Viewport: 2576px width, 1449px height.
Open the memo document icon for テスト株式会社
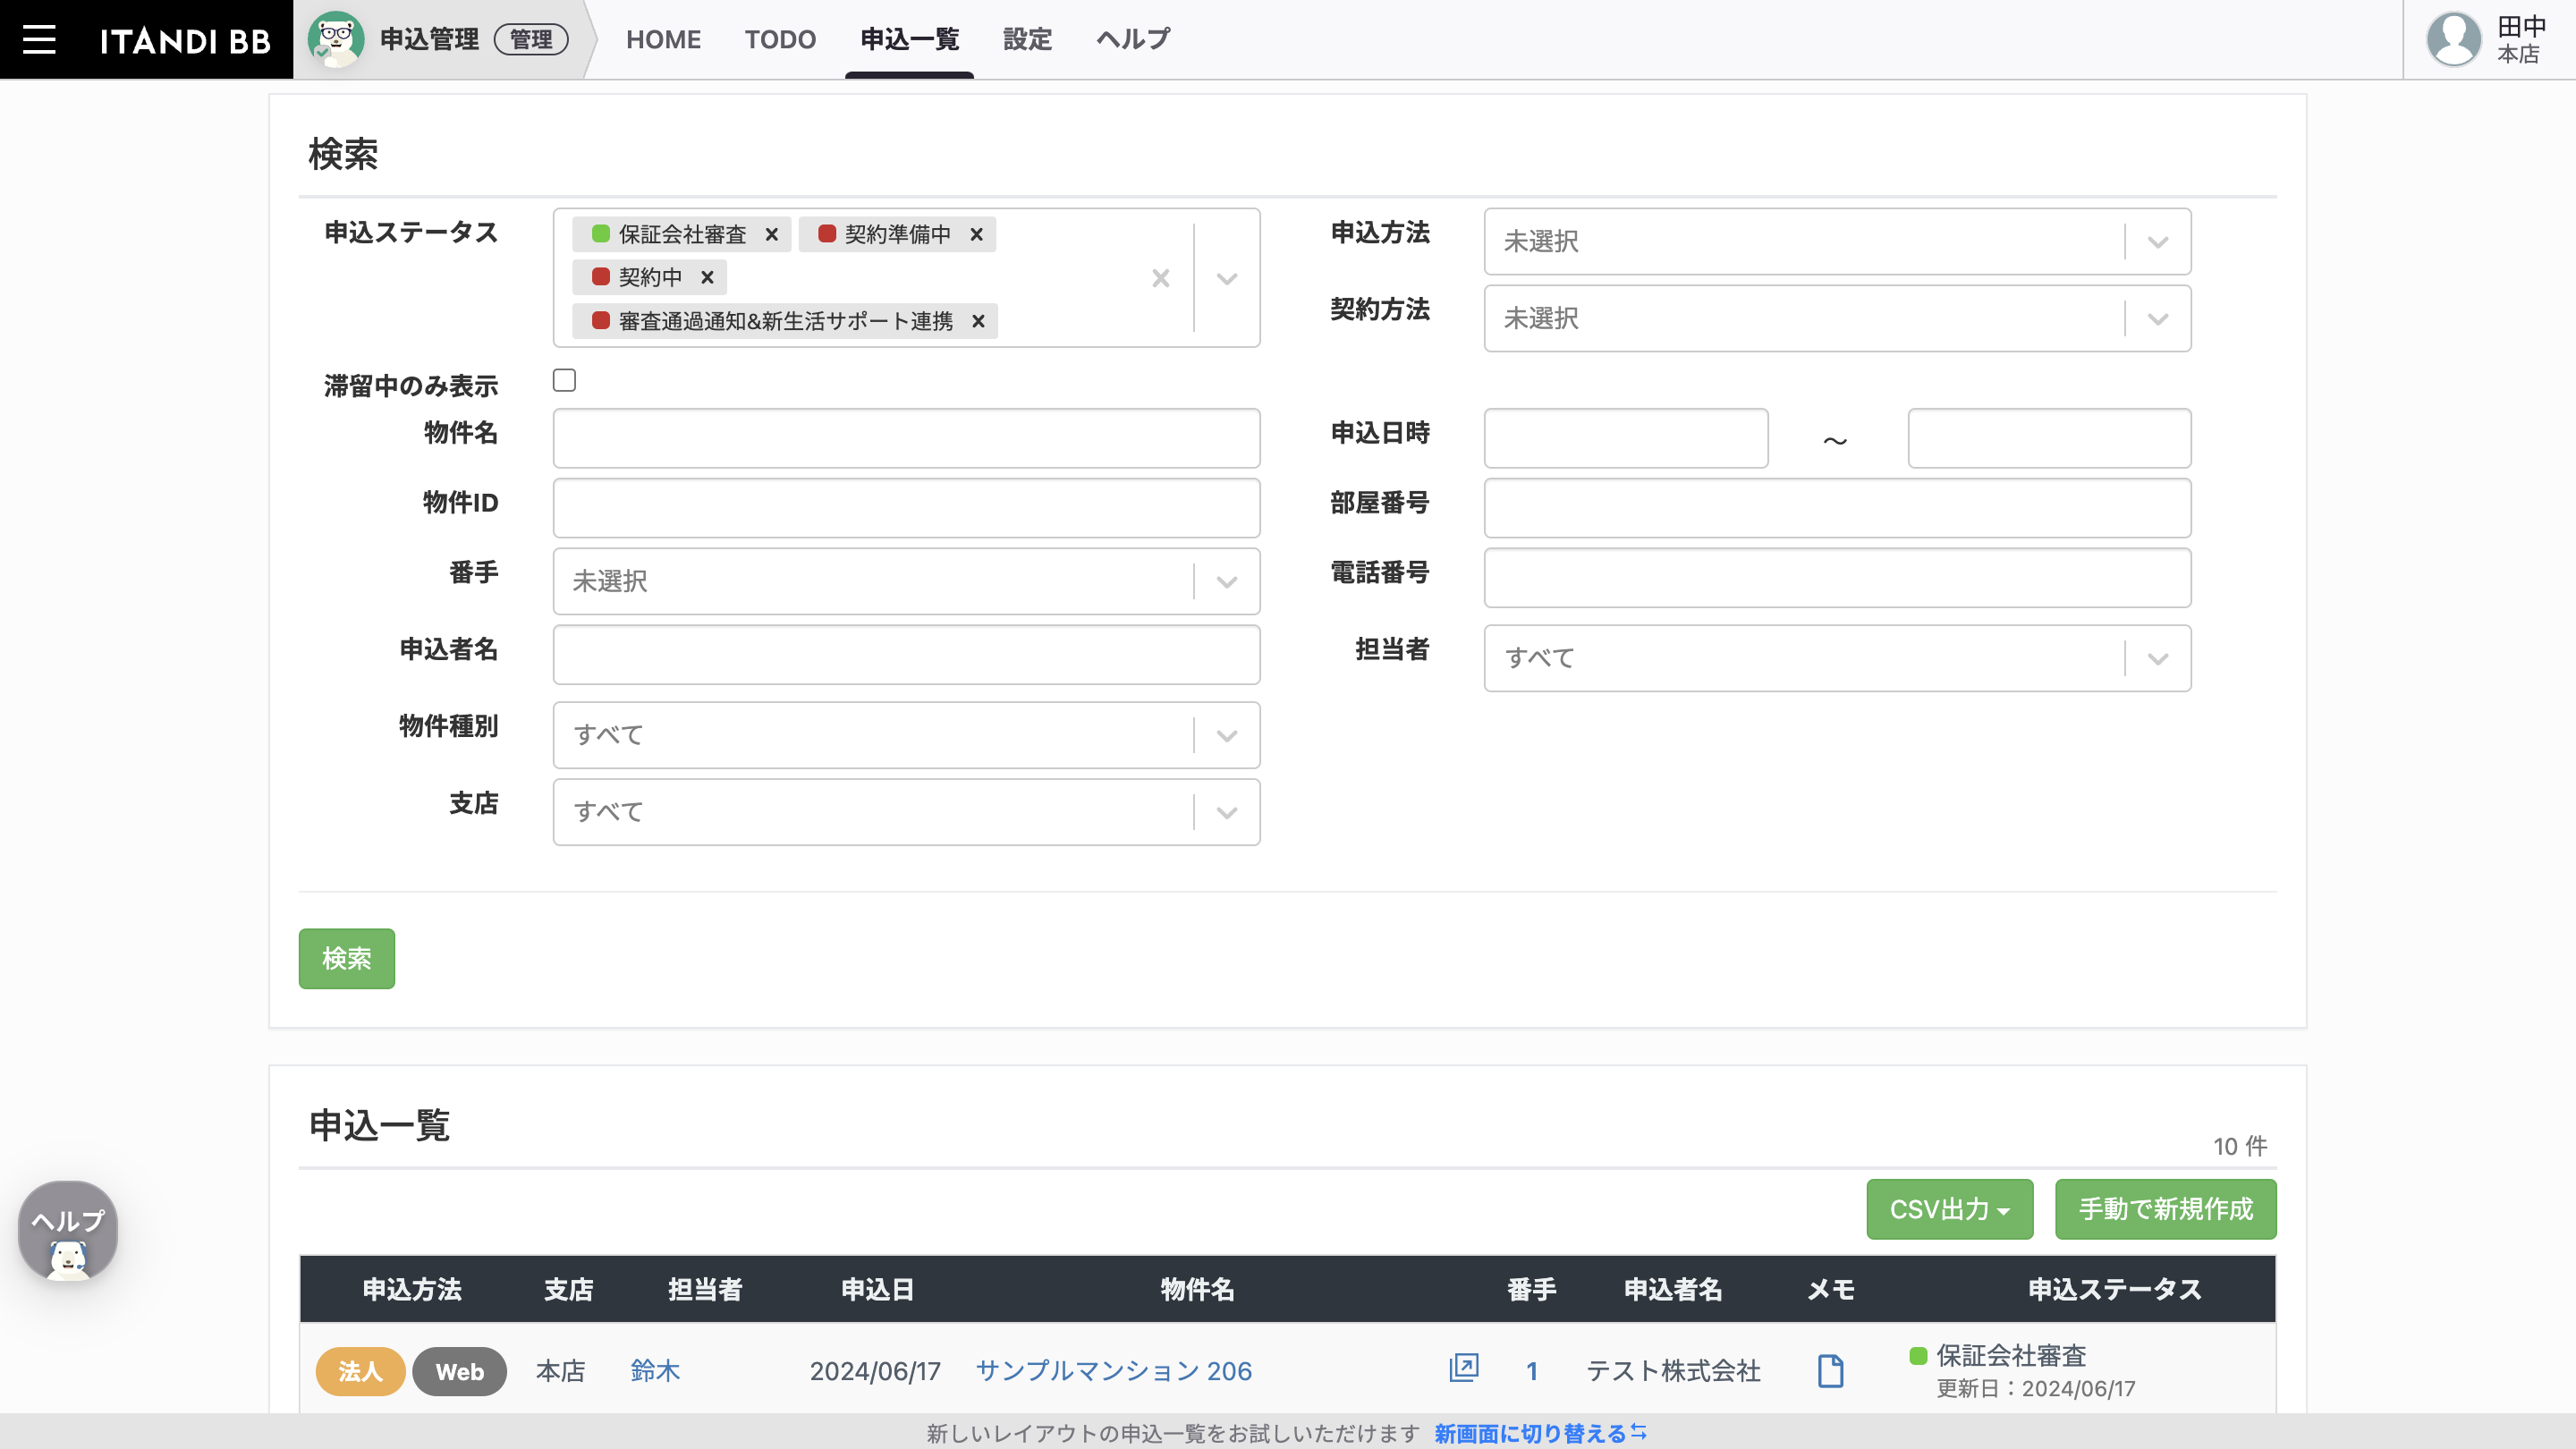coord(1830,1370)
